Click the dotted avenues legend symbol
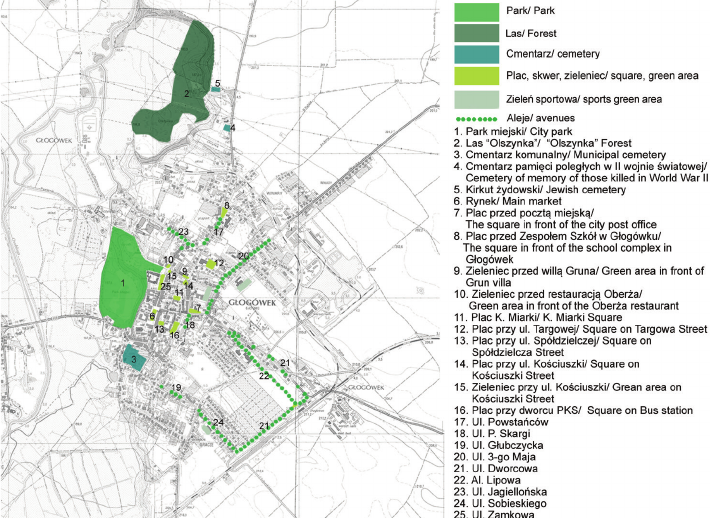This screenshot has height=518, width=710. (477, 119)
